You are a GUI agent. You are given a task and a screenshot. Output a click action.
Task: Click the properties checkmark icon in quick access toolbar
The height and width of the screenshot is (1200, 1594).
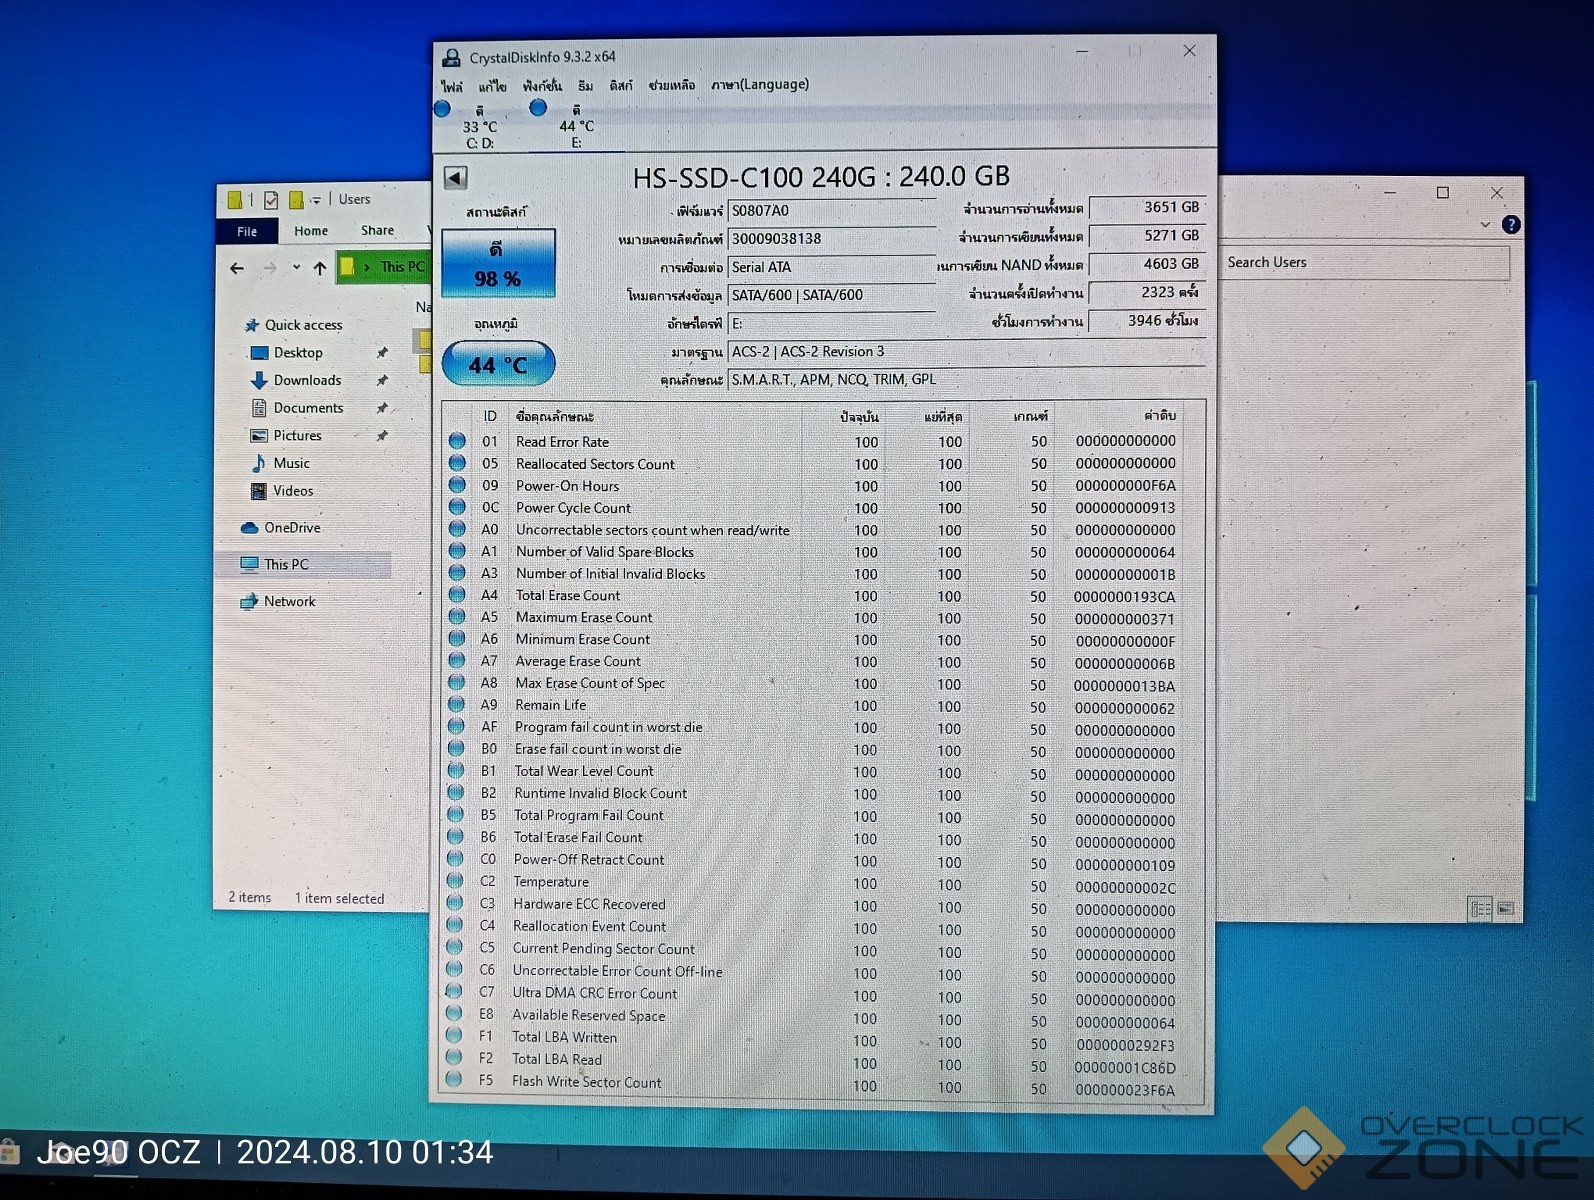coord(271,200)
